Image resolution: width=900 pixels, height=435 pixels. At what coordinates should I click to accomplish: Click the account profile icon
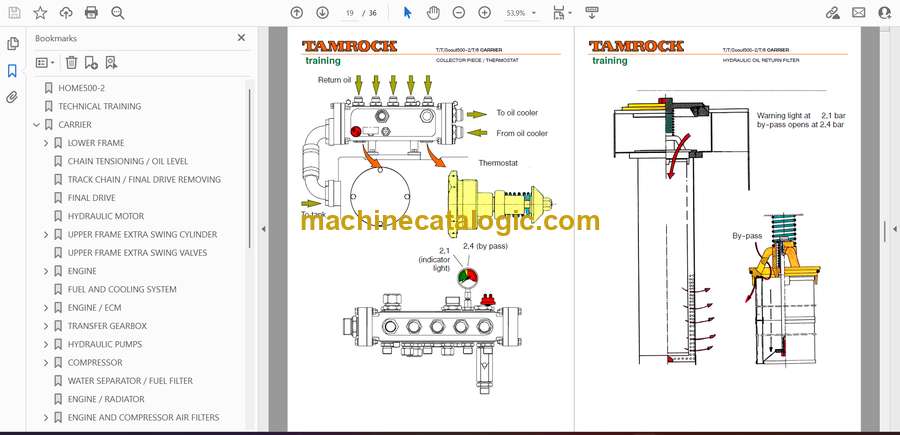coord(885,13)
